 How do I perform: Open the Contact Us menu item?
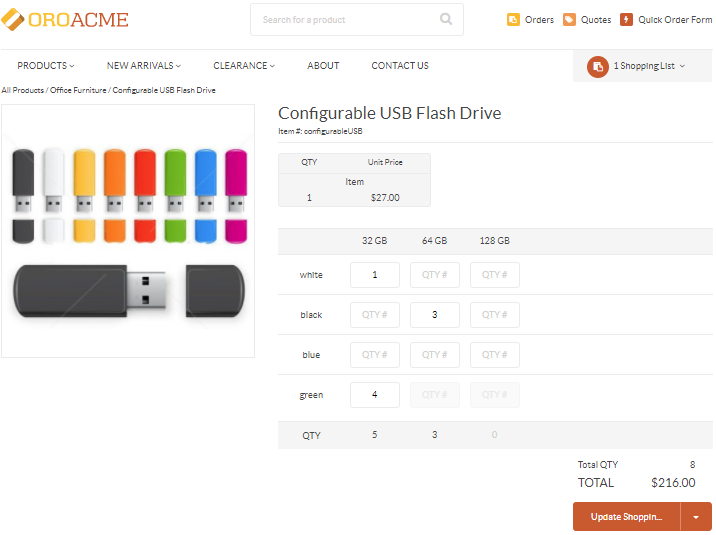pyautogui.click(x=400, y=66)
